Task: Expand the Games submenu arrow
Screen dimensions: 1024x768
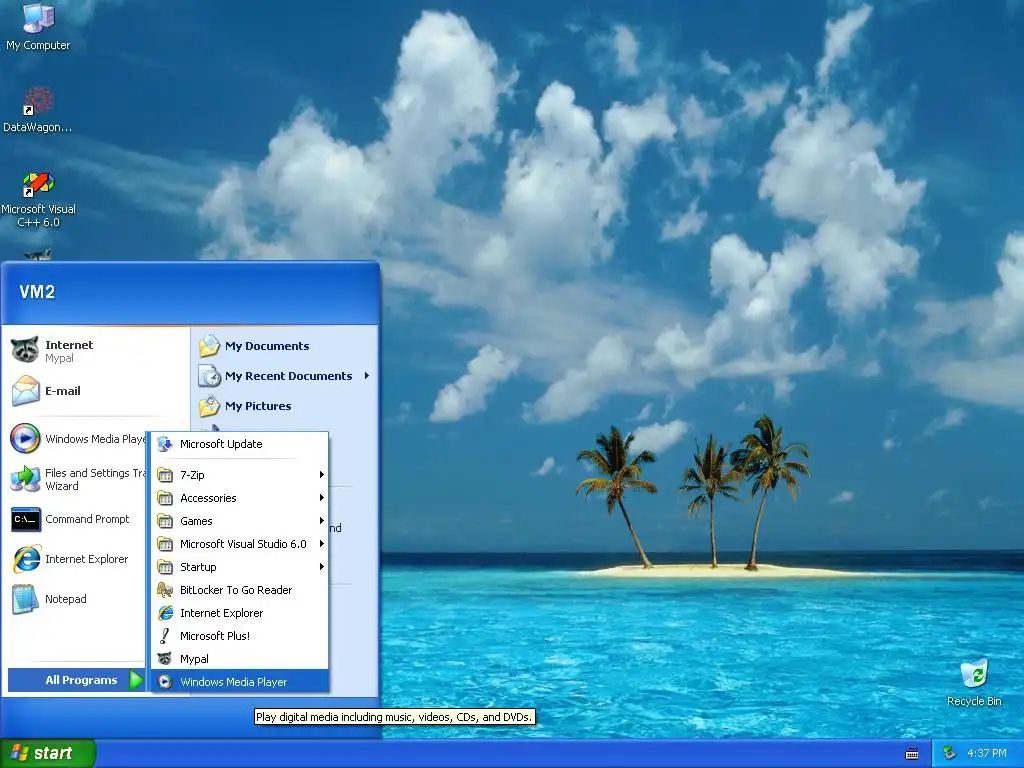Action: pos(321,520)
